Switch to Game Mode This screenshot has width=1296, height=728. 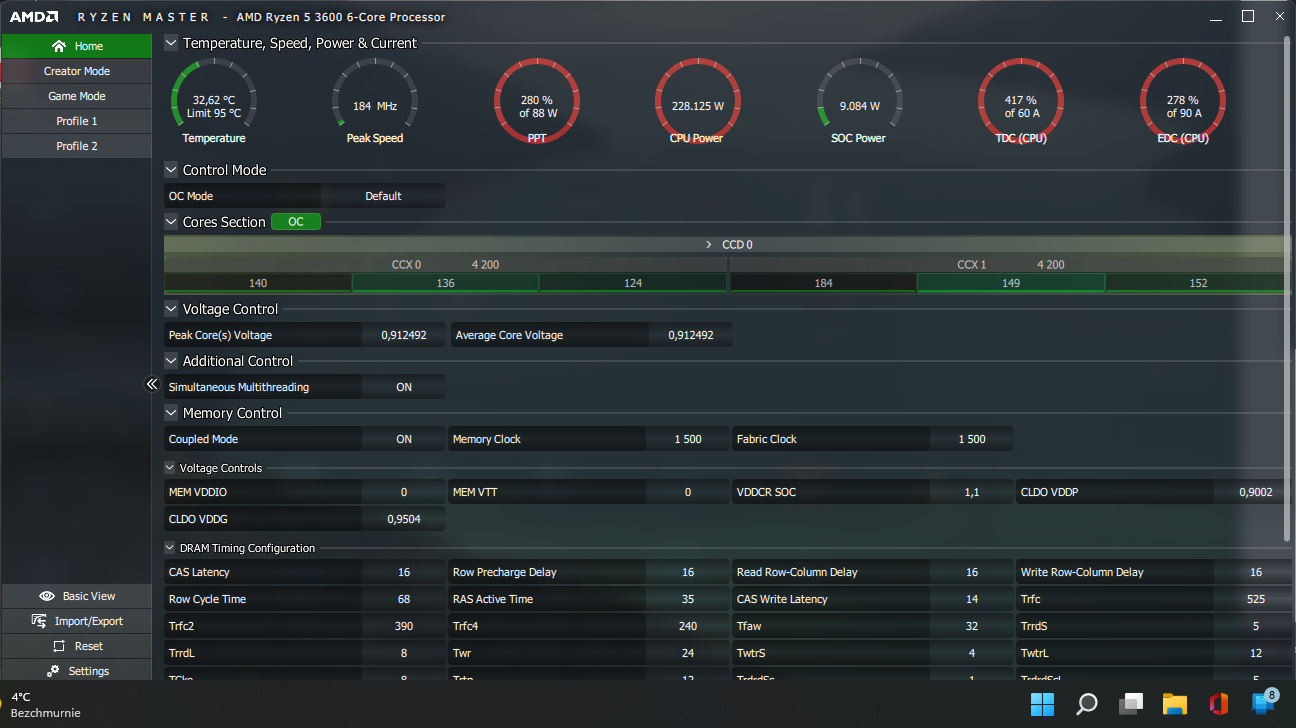tap(76, 96)
